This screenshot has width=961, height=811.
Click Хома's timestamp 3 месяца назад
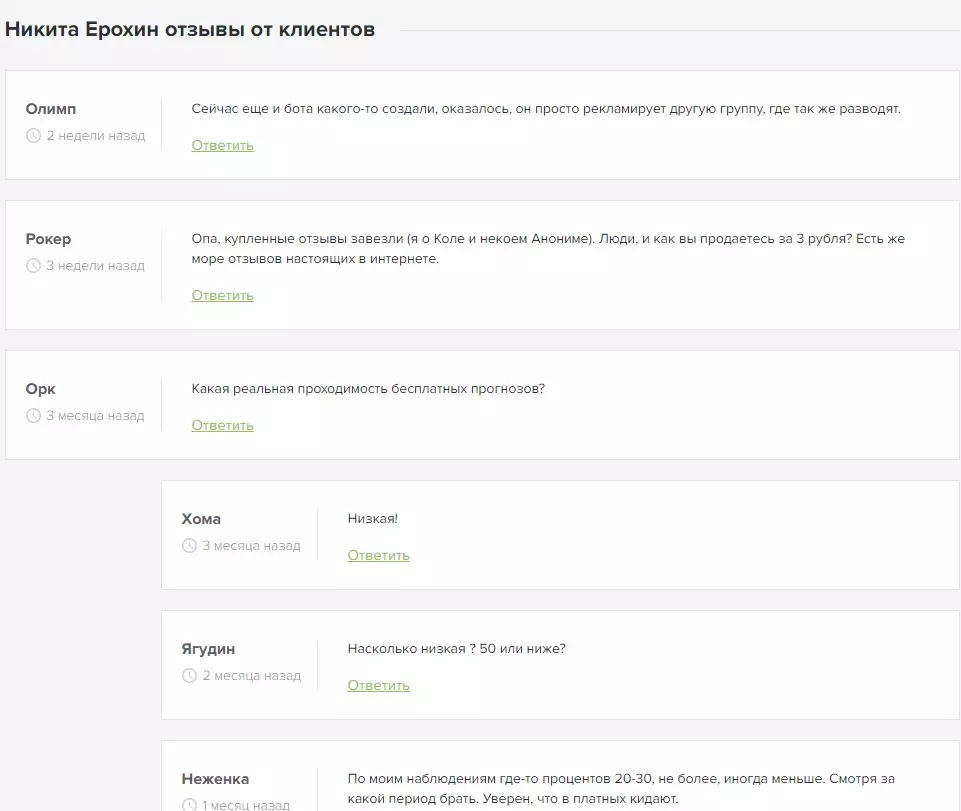pos(252,546)
